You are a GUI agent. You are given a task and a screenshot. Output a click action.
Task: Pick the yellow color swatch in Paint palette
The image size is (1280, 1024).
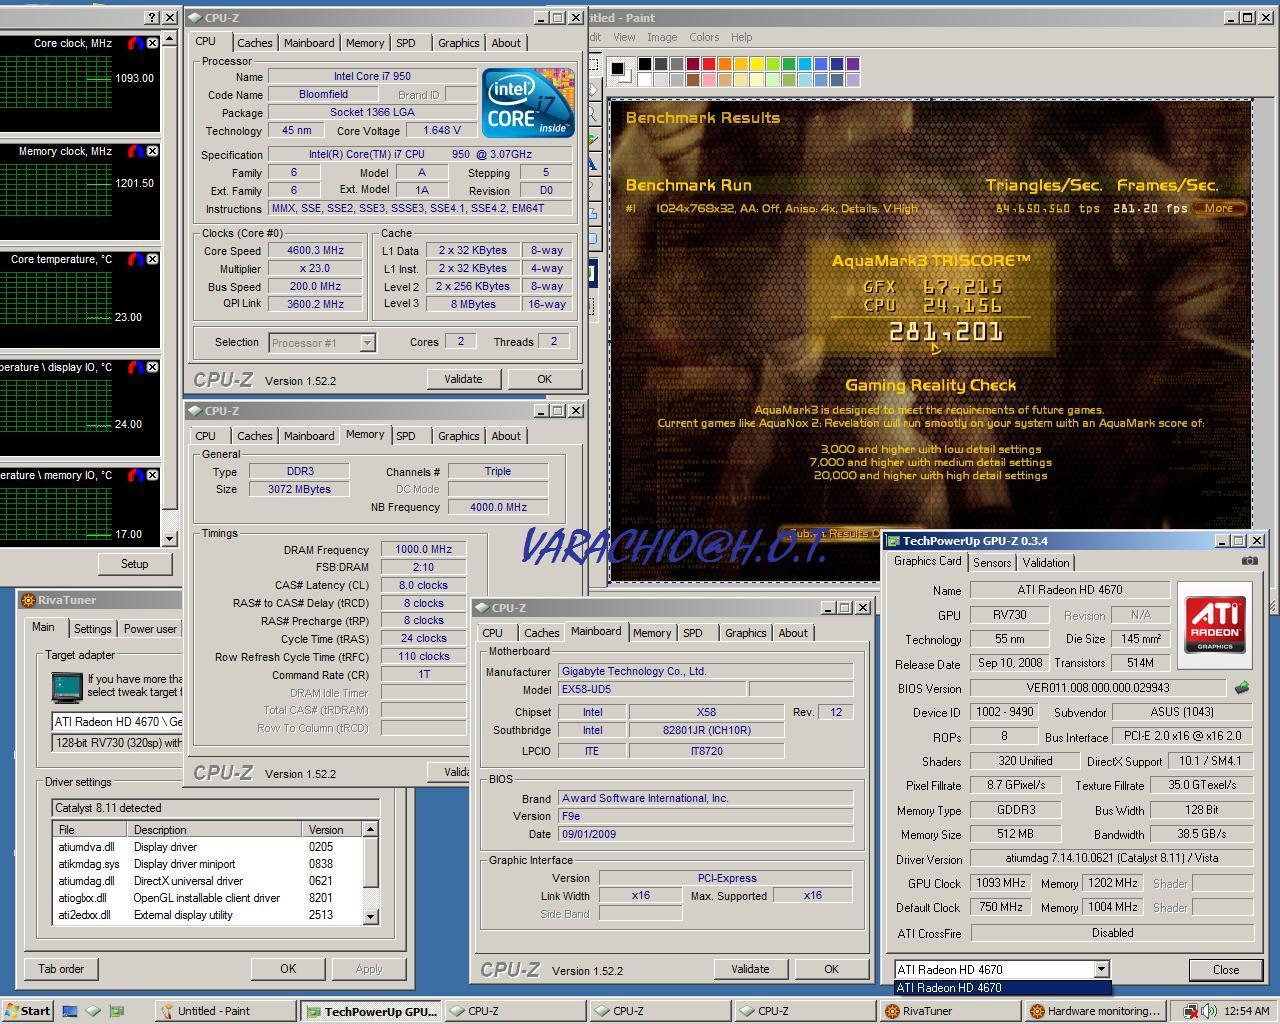pos(757,64)
